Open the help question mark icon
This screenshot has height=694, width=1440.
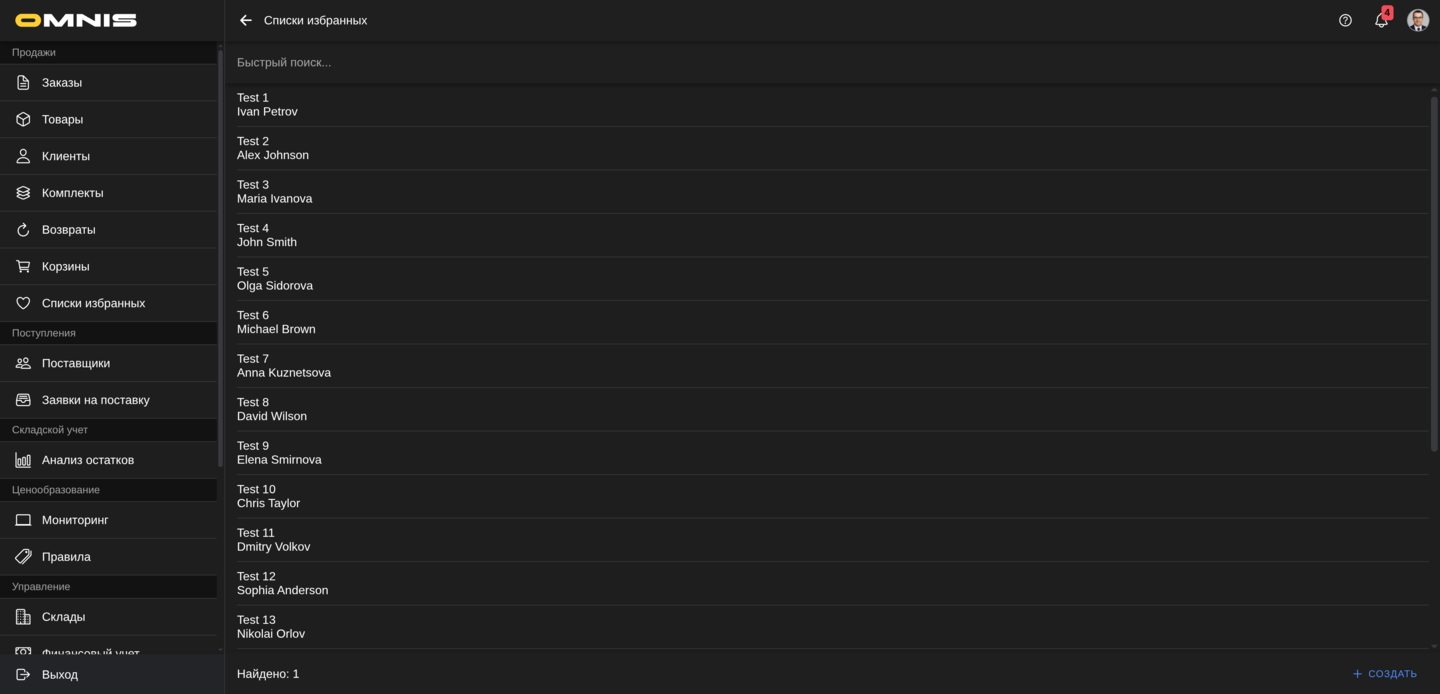click(1345, 20)
